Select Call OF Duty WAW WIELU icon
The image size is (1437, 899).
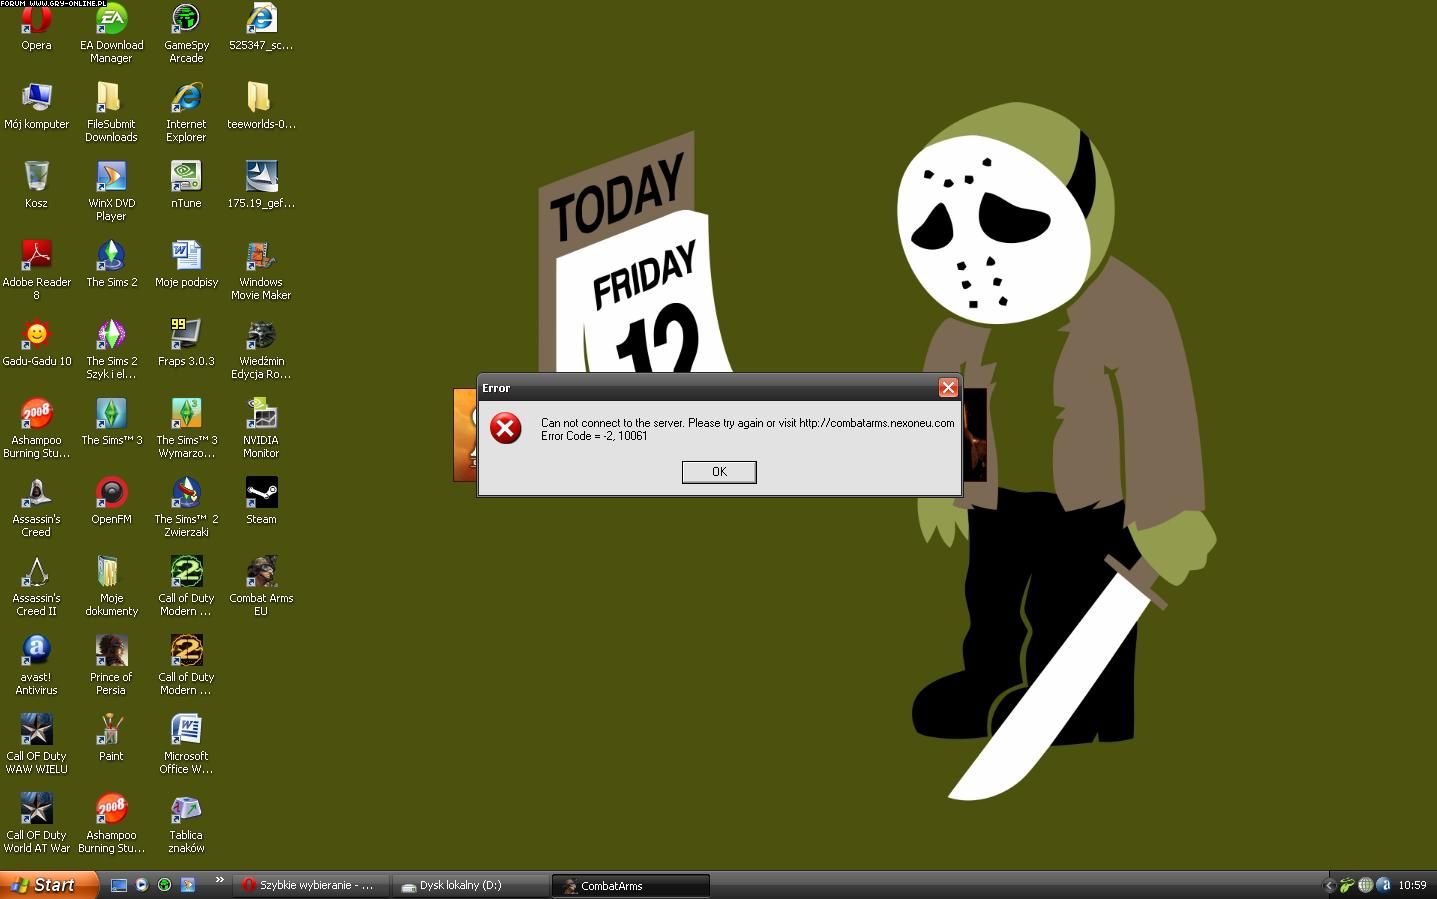pos(36,744)
